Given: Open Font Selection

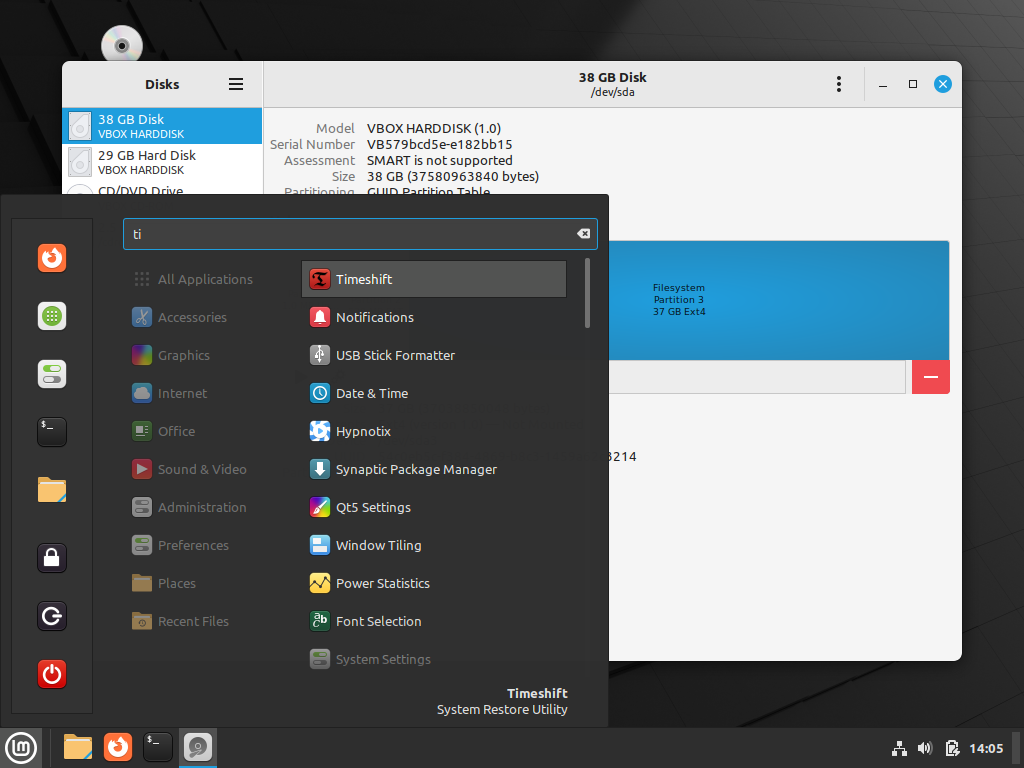Looking at the screenshot, I should (x=434, y=621).
